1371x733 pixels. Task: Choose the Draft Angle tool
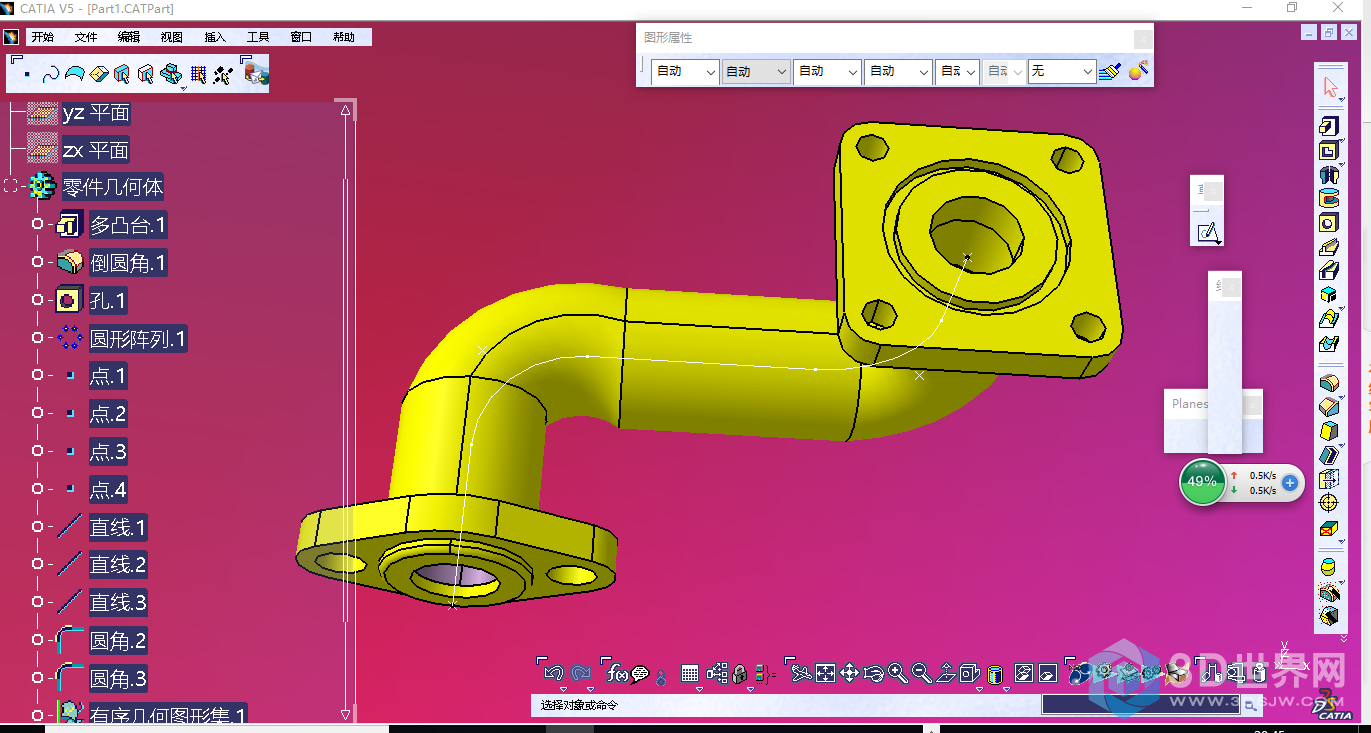point(1328,430)
